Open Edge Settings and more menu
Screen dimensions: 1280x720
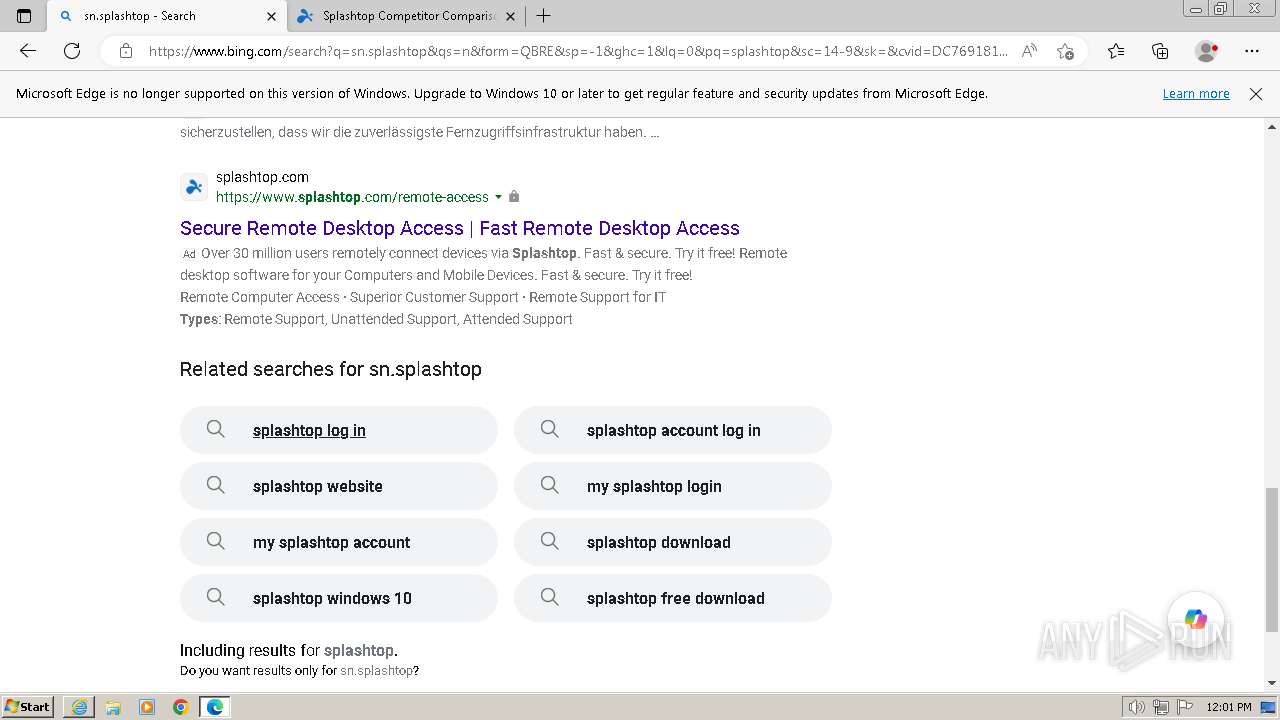point(1252,51)
